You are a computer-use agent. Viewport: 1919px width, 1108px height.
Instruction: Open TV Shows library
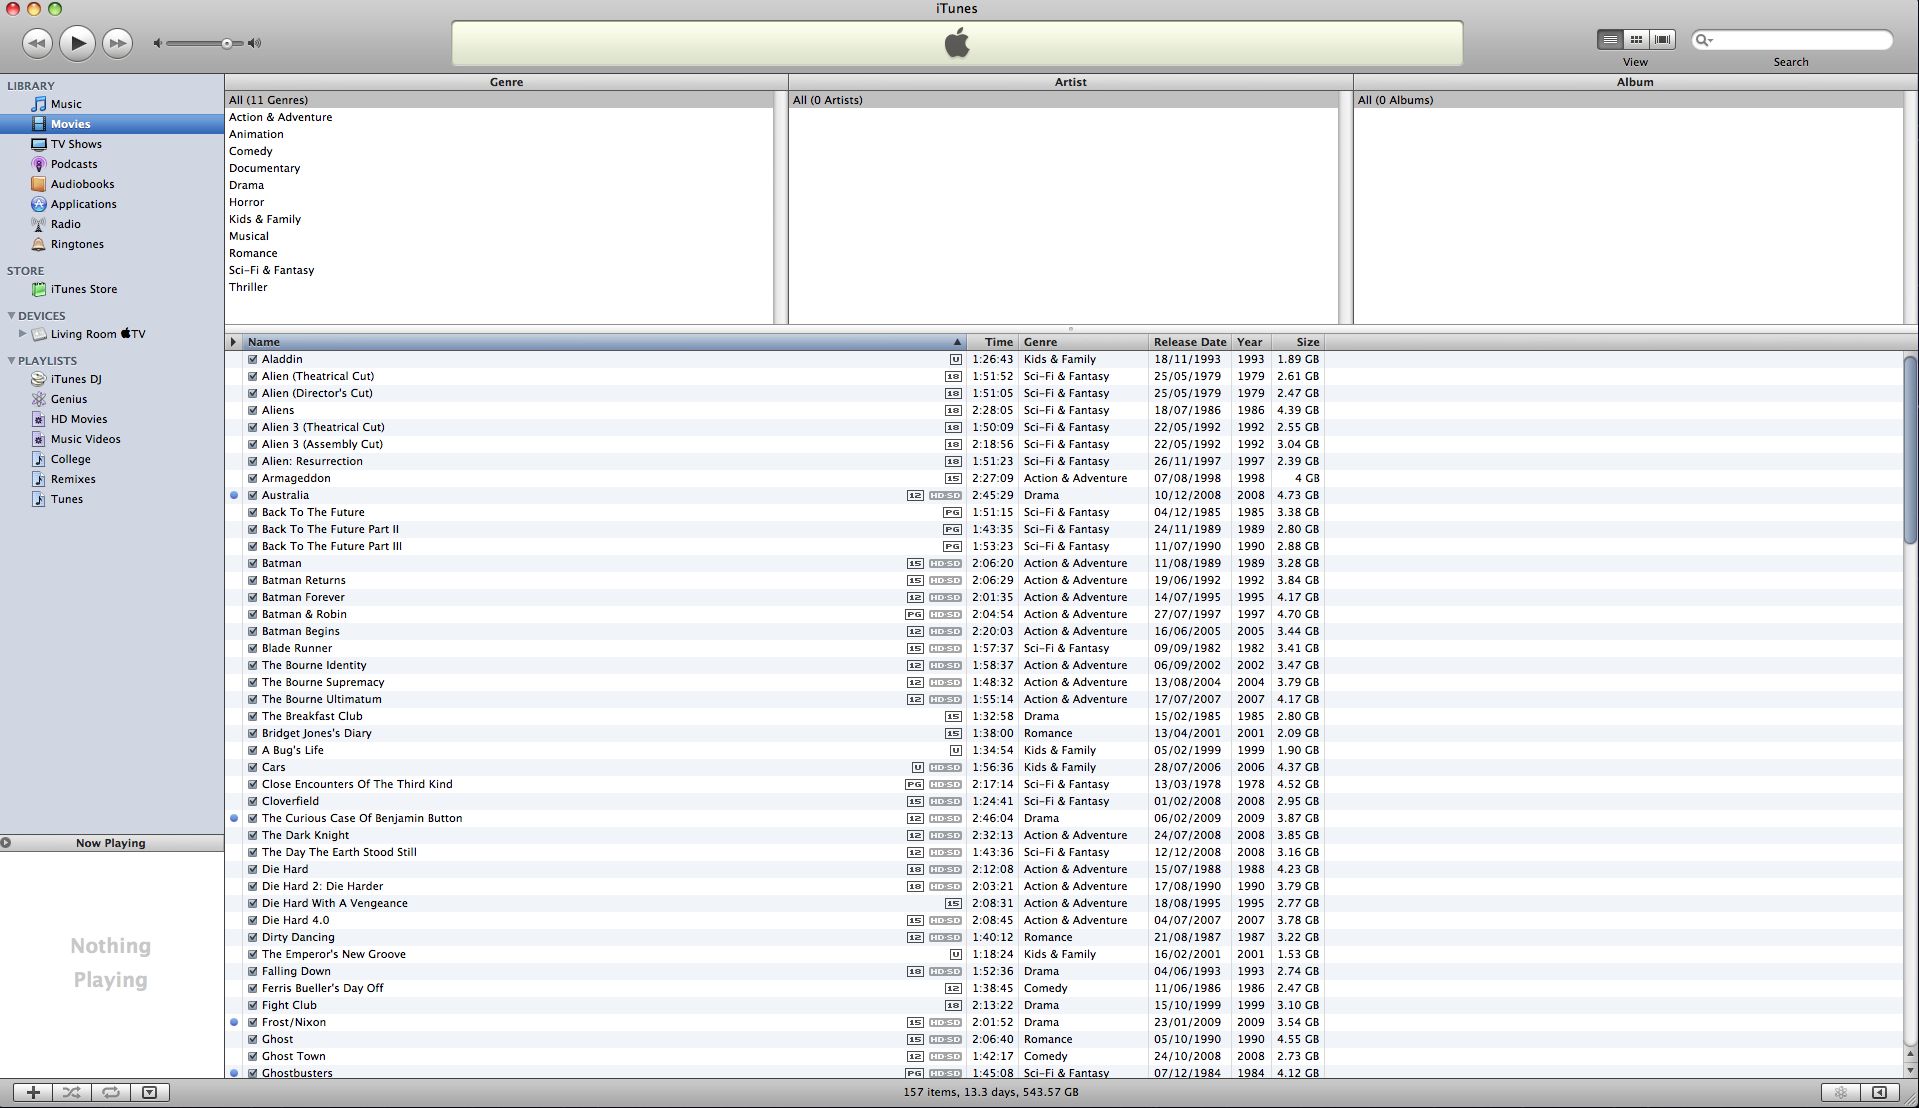pos(76,144)
